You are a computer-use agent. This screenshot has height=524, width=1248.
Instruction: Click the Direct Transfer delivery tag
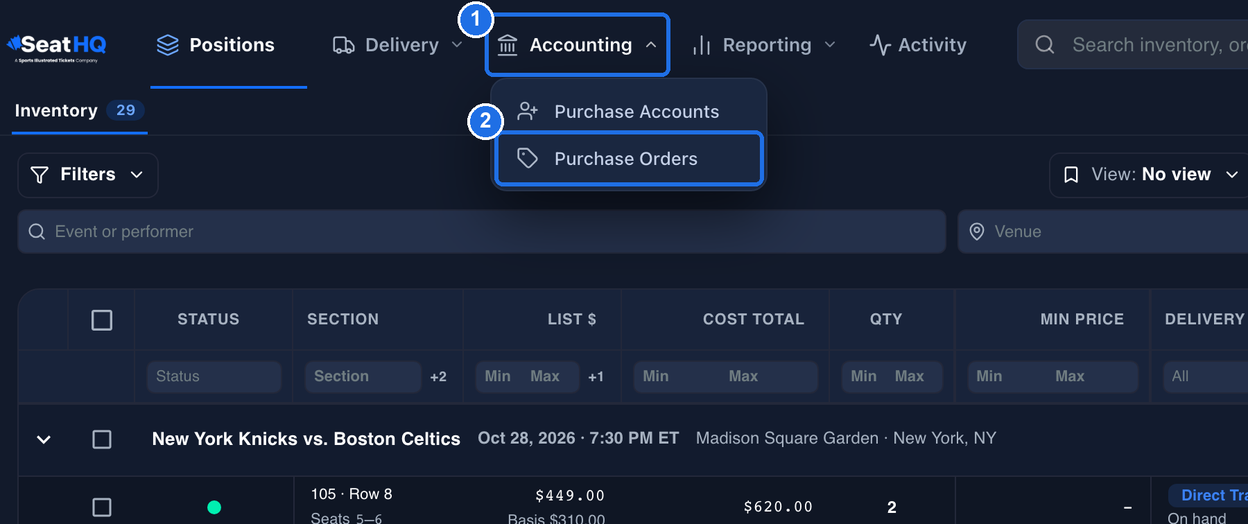pyautogui.click(x=1208, y=495)
